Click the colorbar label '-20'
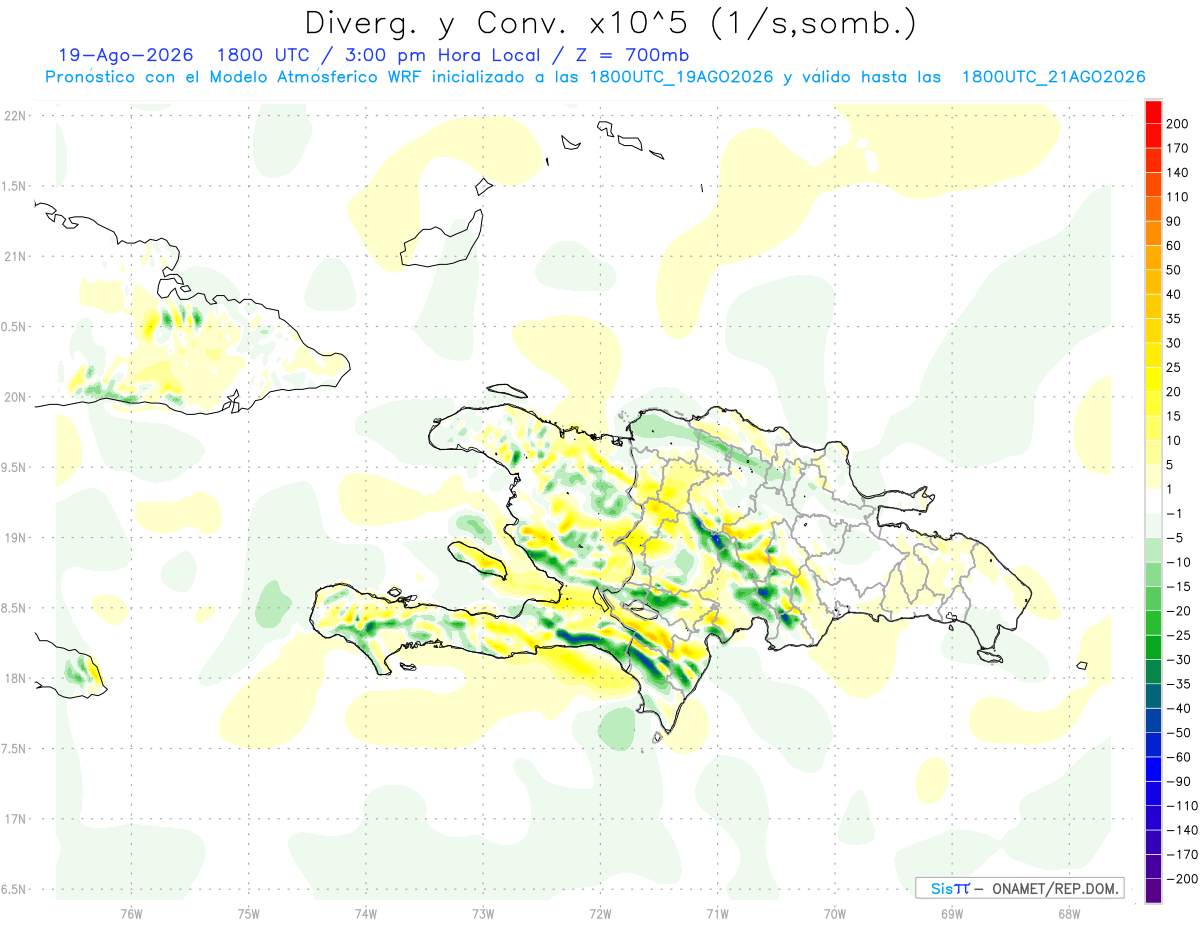 [x=1177, y=611]
